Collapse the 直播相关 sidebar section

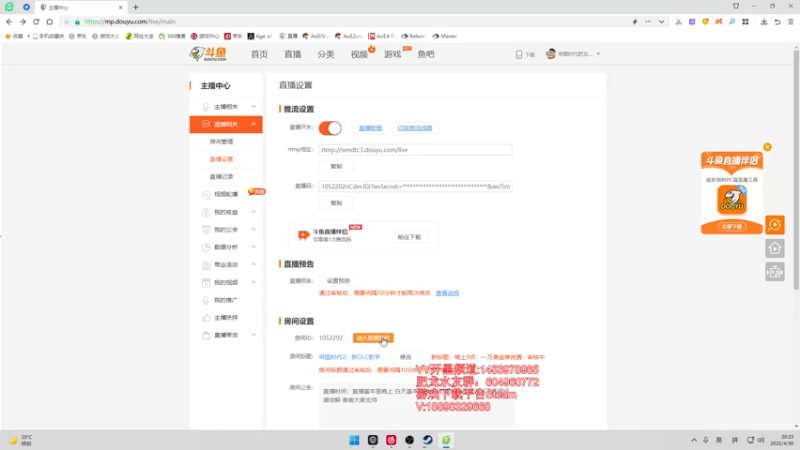[x=253, y=124]
